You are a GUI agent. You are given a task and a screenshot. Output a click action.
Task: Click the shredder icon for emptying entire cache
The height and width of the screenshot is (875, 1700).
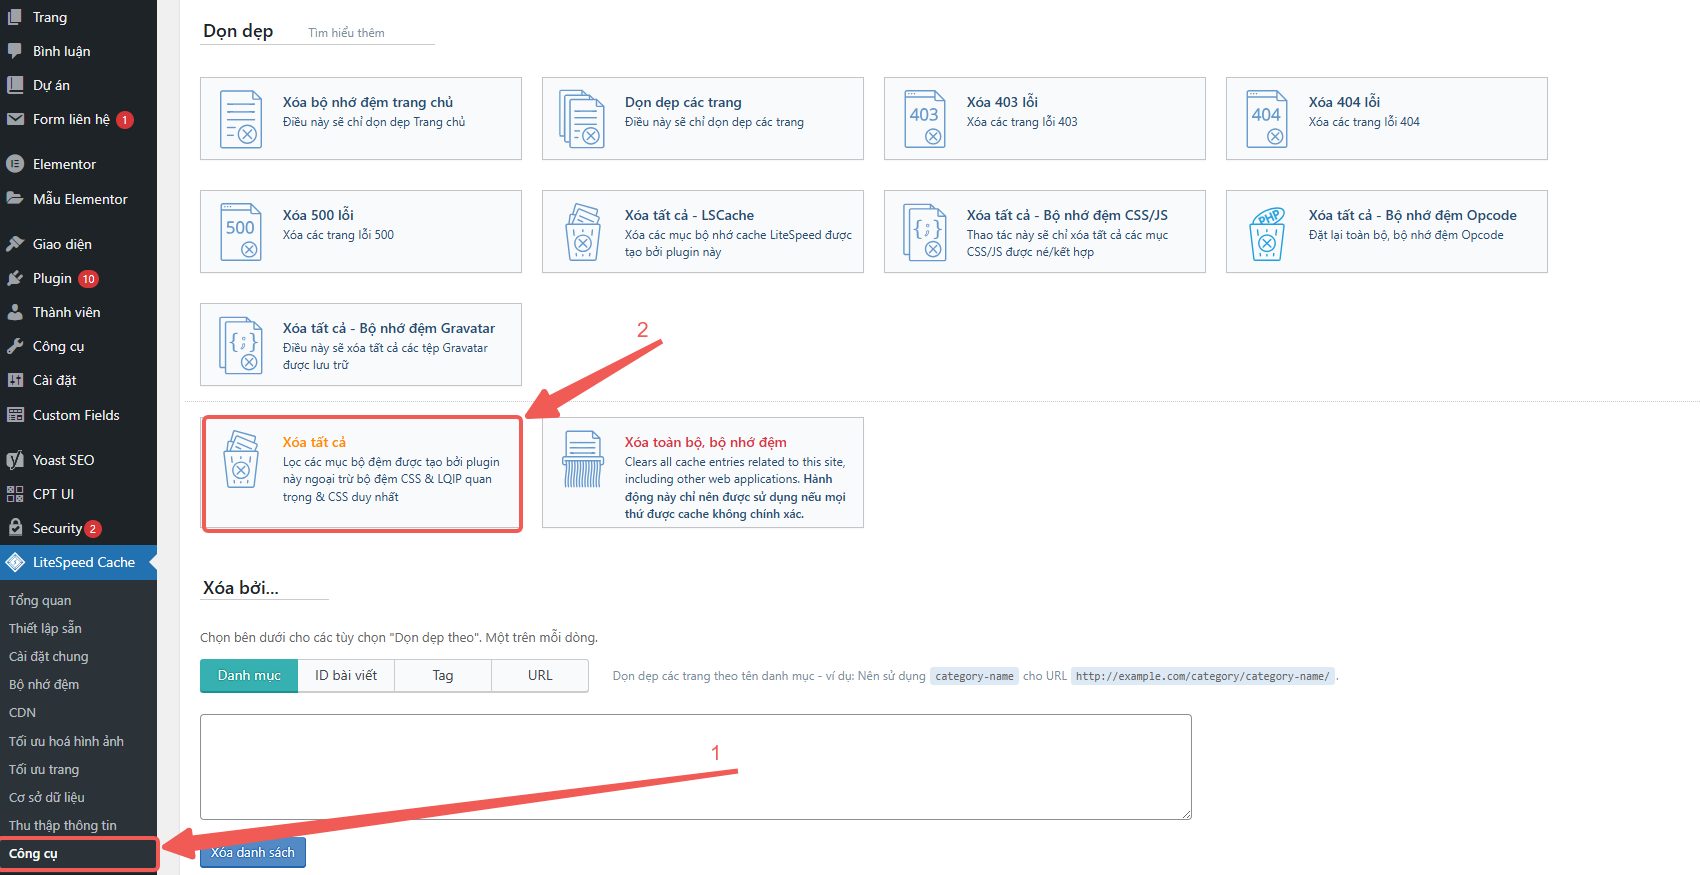pos(583,459)
